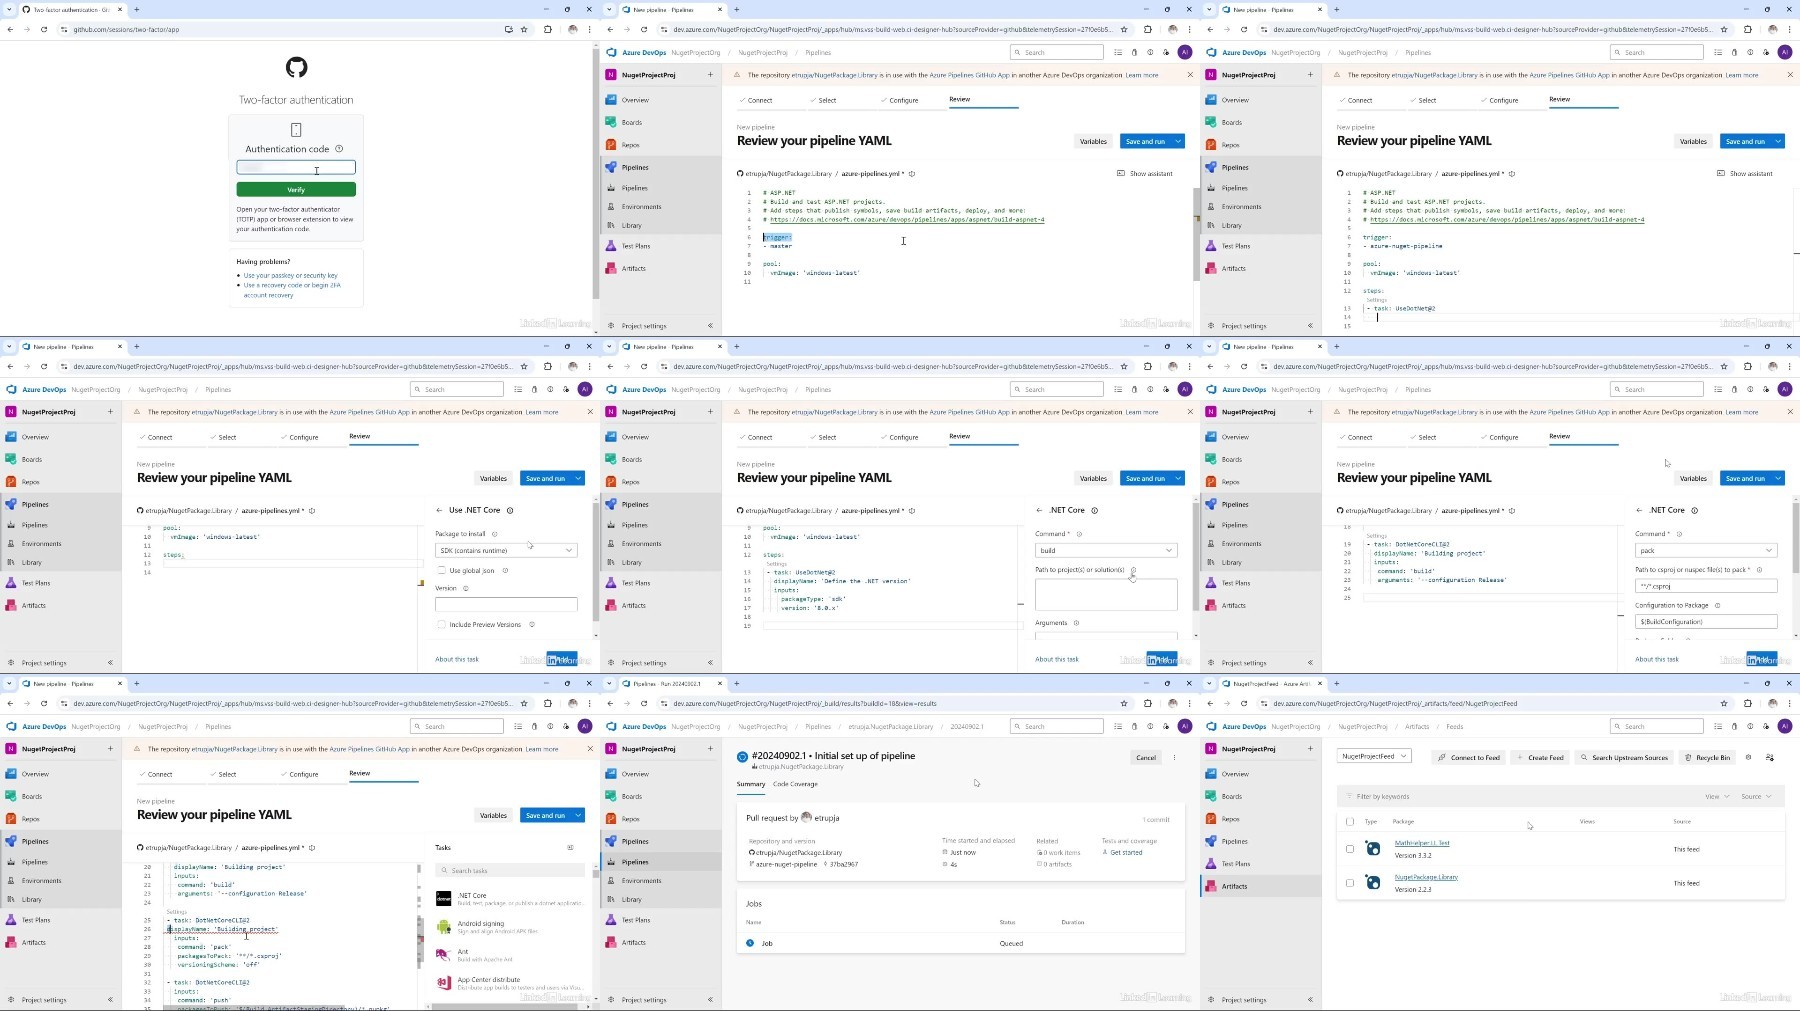Click Search Upstream Sources in the Artifacts window
Screen dimensions: 1800x1011
pyautogui.click(x=1624, y=757)
